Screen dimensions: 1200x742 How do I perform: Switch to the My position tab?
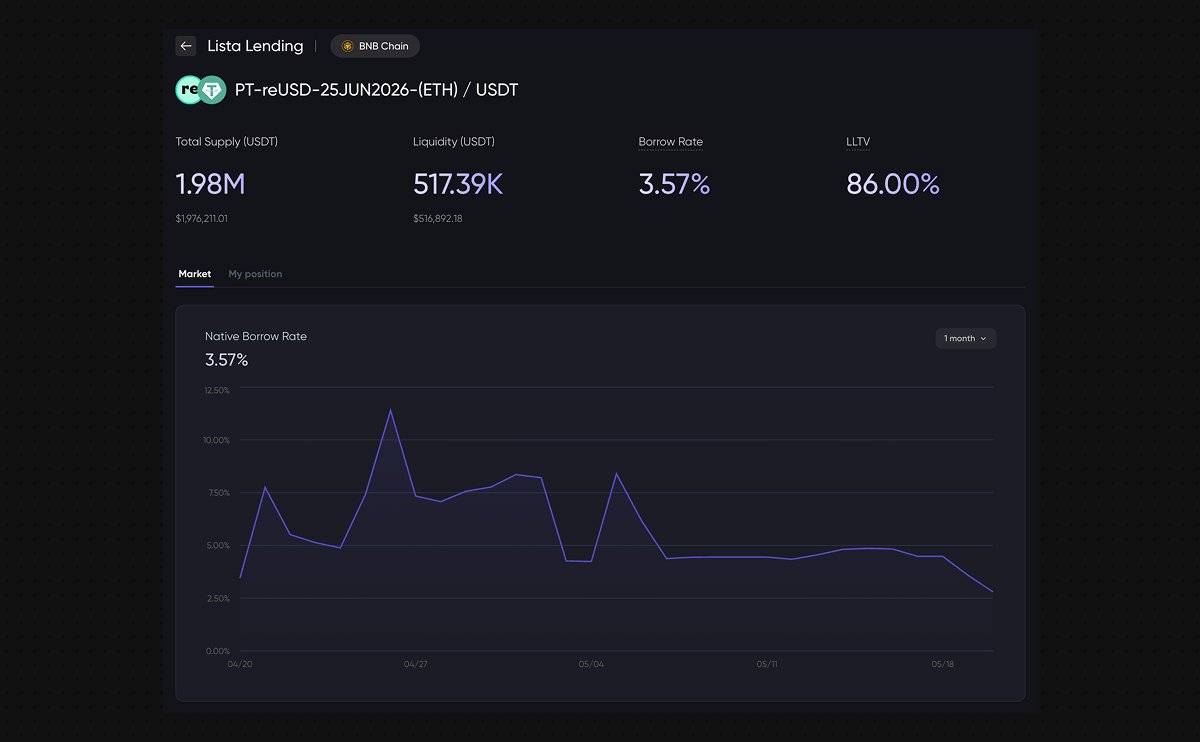255,274
